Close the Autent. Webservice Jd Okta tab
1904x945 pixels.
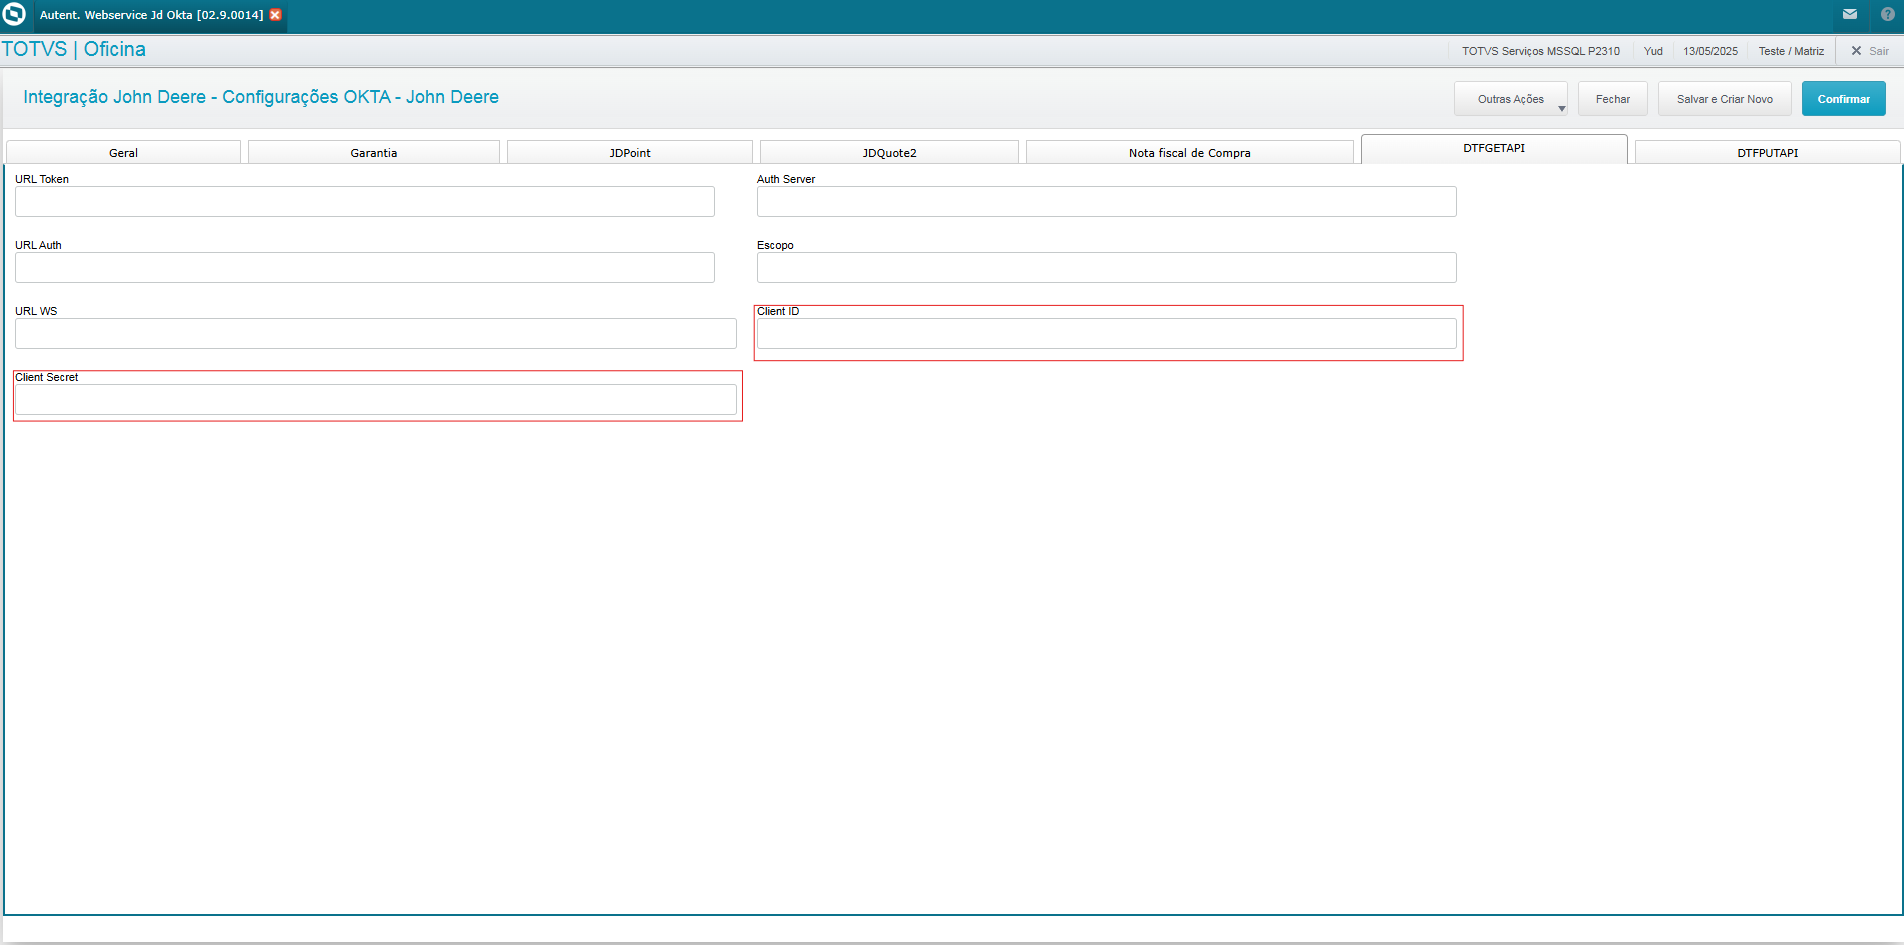click(275, 15)
